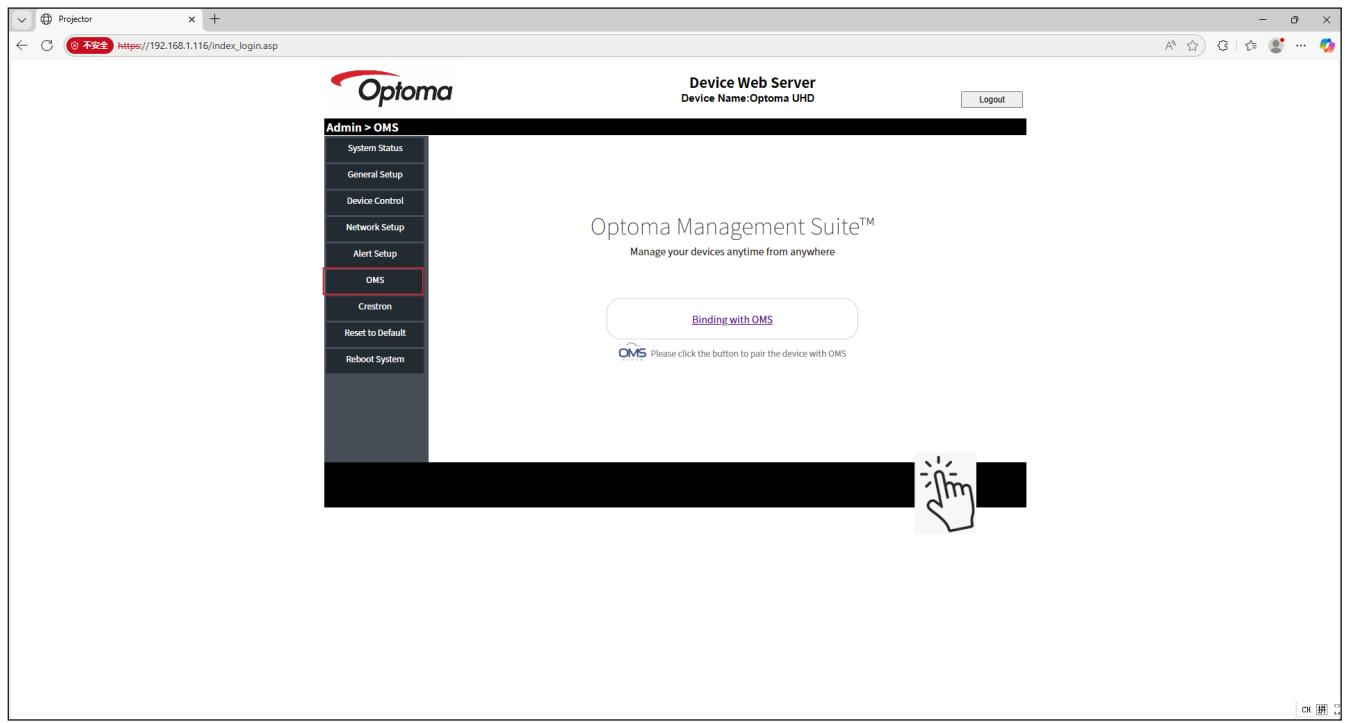
Task: Click the Admin > OMS breadcrumb text
Action: pyautogui.click(x=363, y=127)
